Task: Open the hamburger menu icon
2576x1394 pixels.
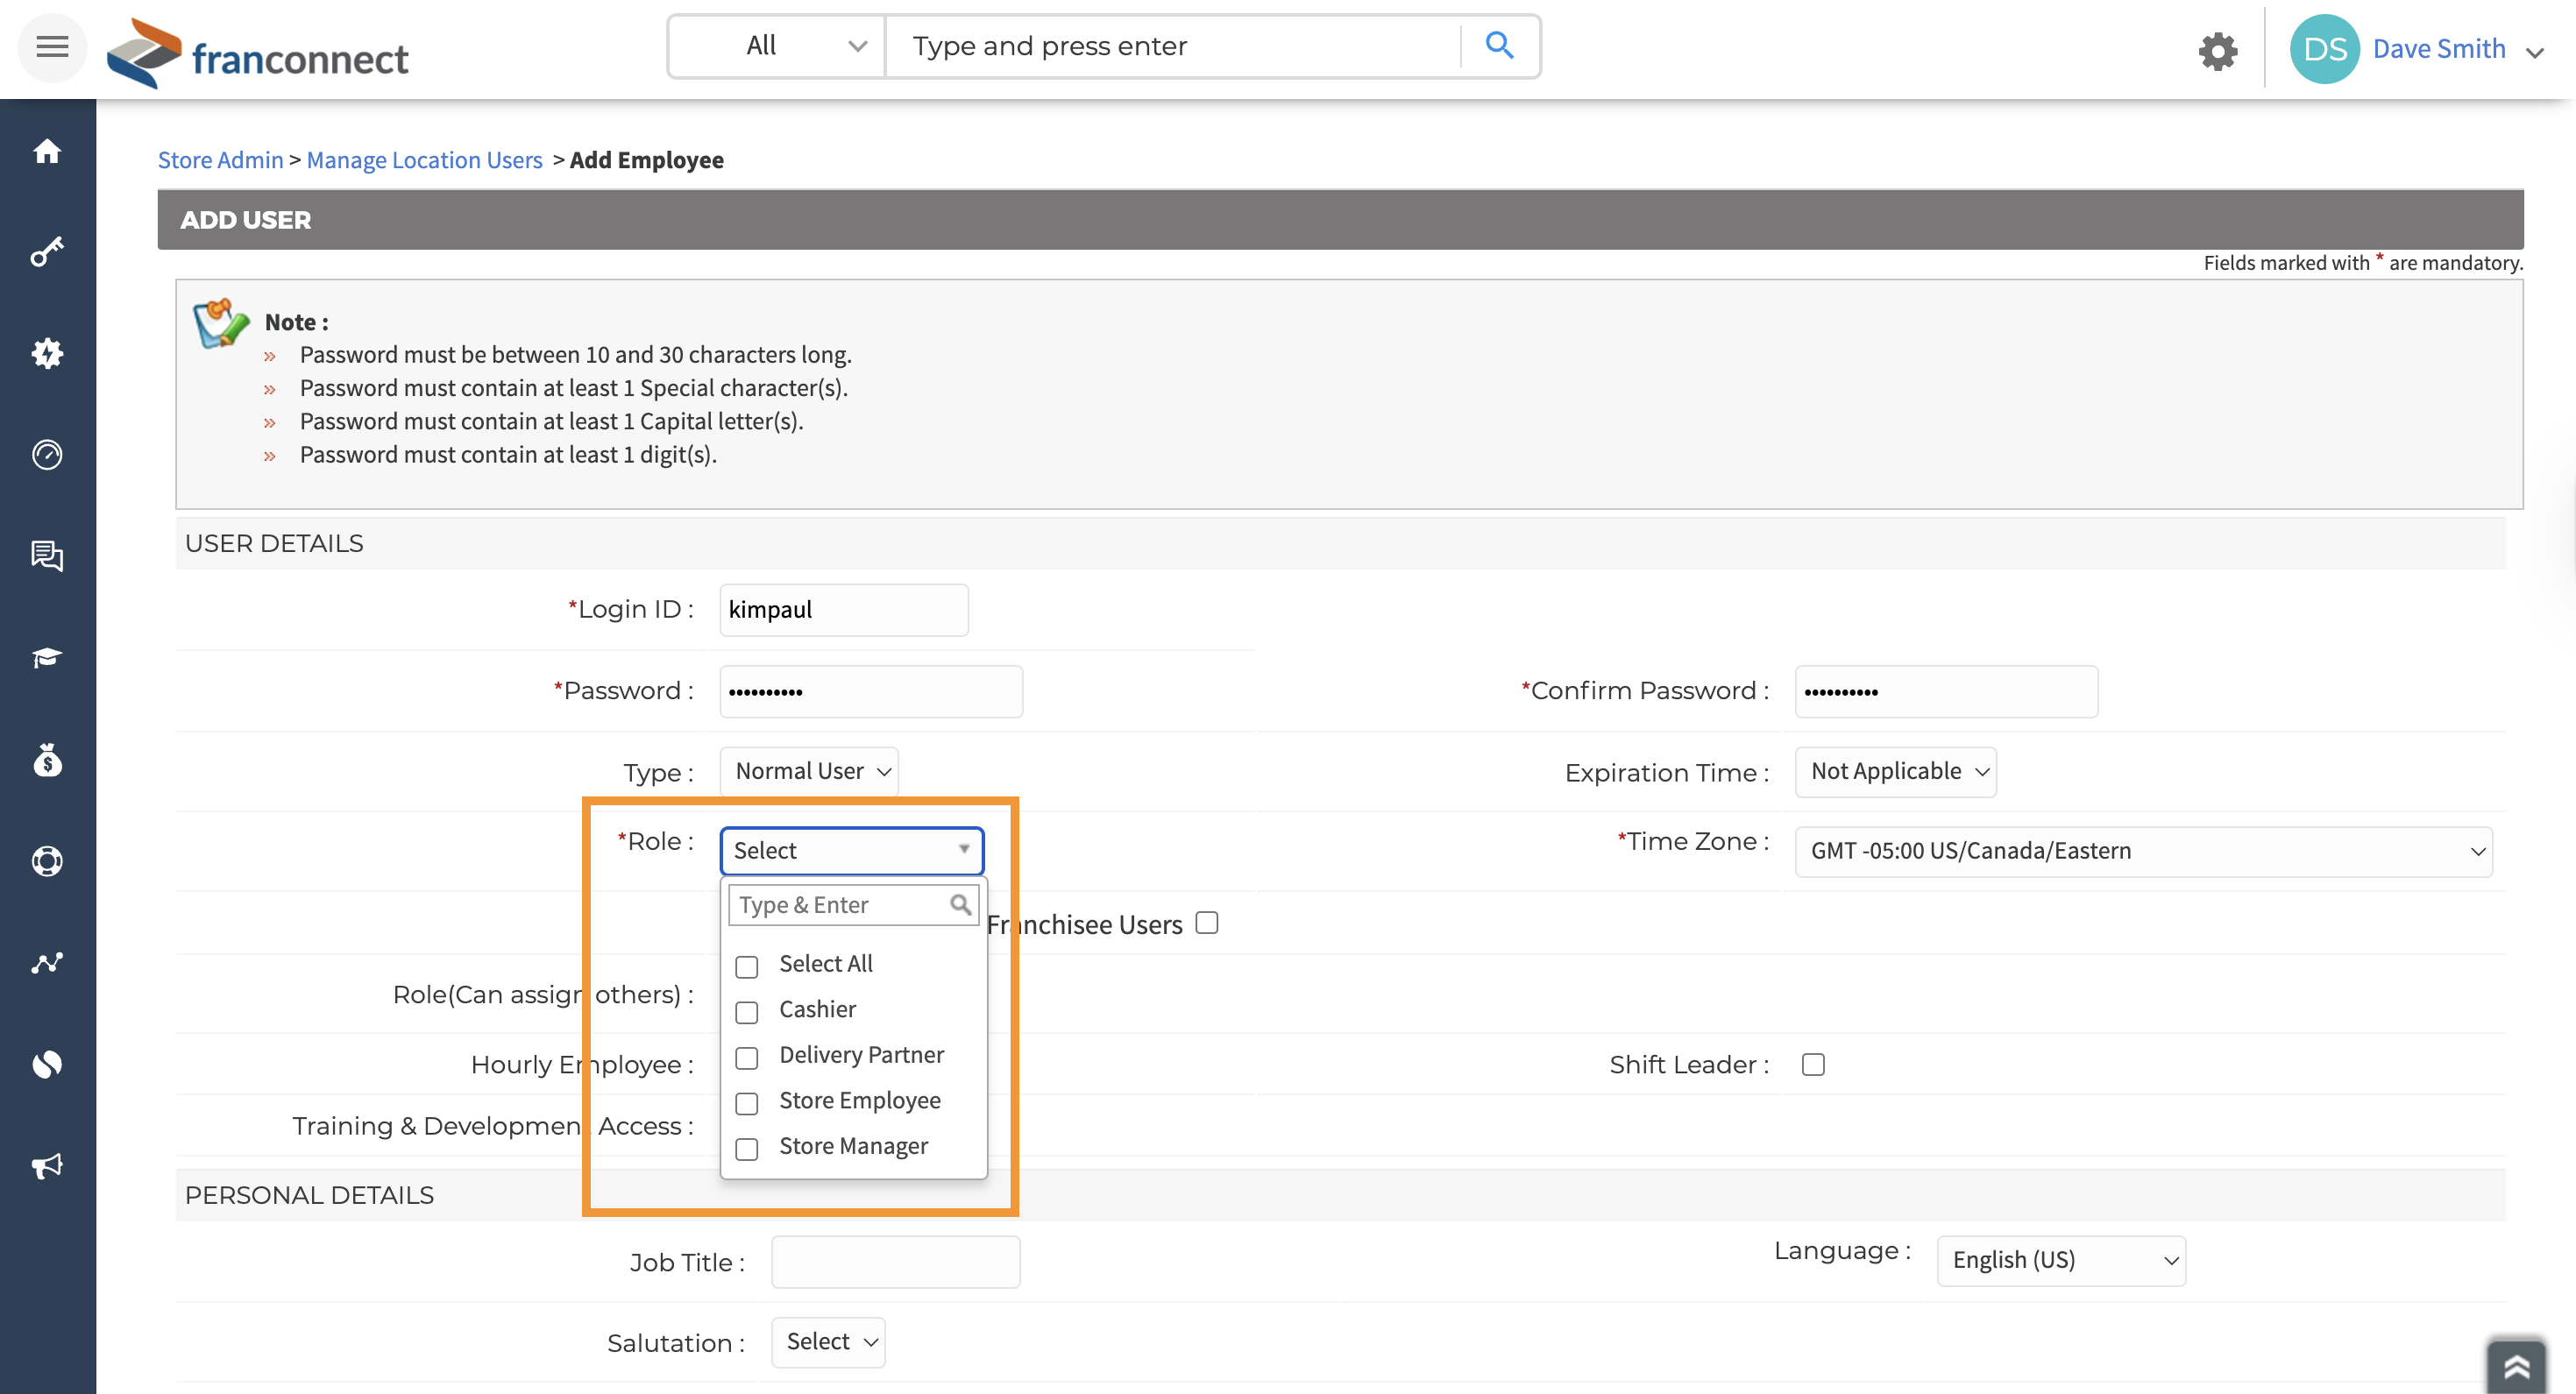Action: click(52, 46)
